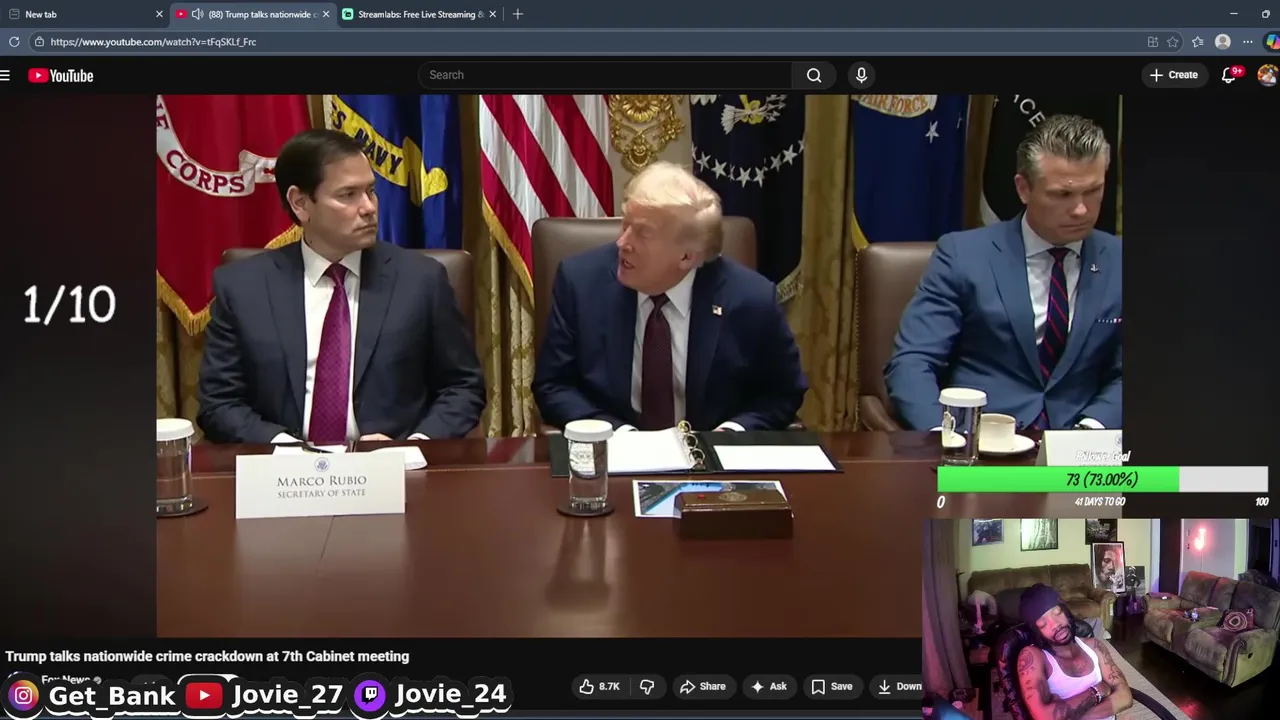The width and height of the screenshot is (1280, 720).
Task: Switch to Streamlabs Free Live Streaming tab
Action: [419, 14]
